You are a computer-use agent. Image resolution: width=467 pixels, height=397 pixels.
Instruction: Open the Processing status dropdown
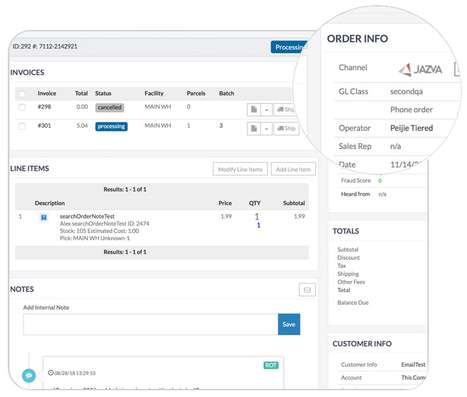(x=290, y=47)
